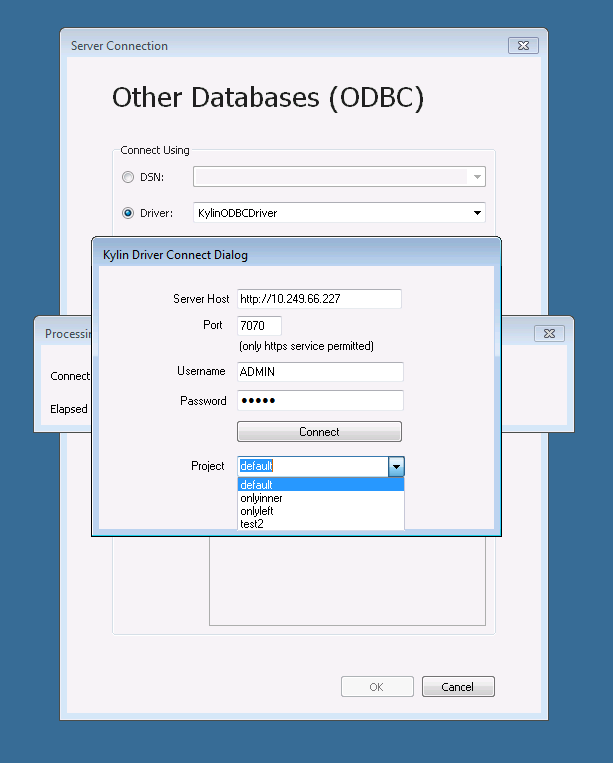613x763 pixels.
Task: Click the greyed-out OK button
Action: pos(377,687)
